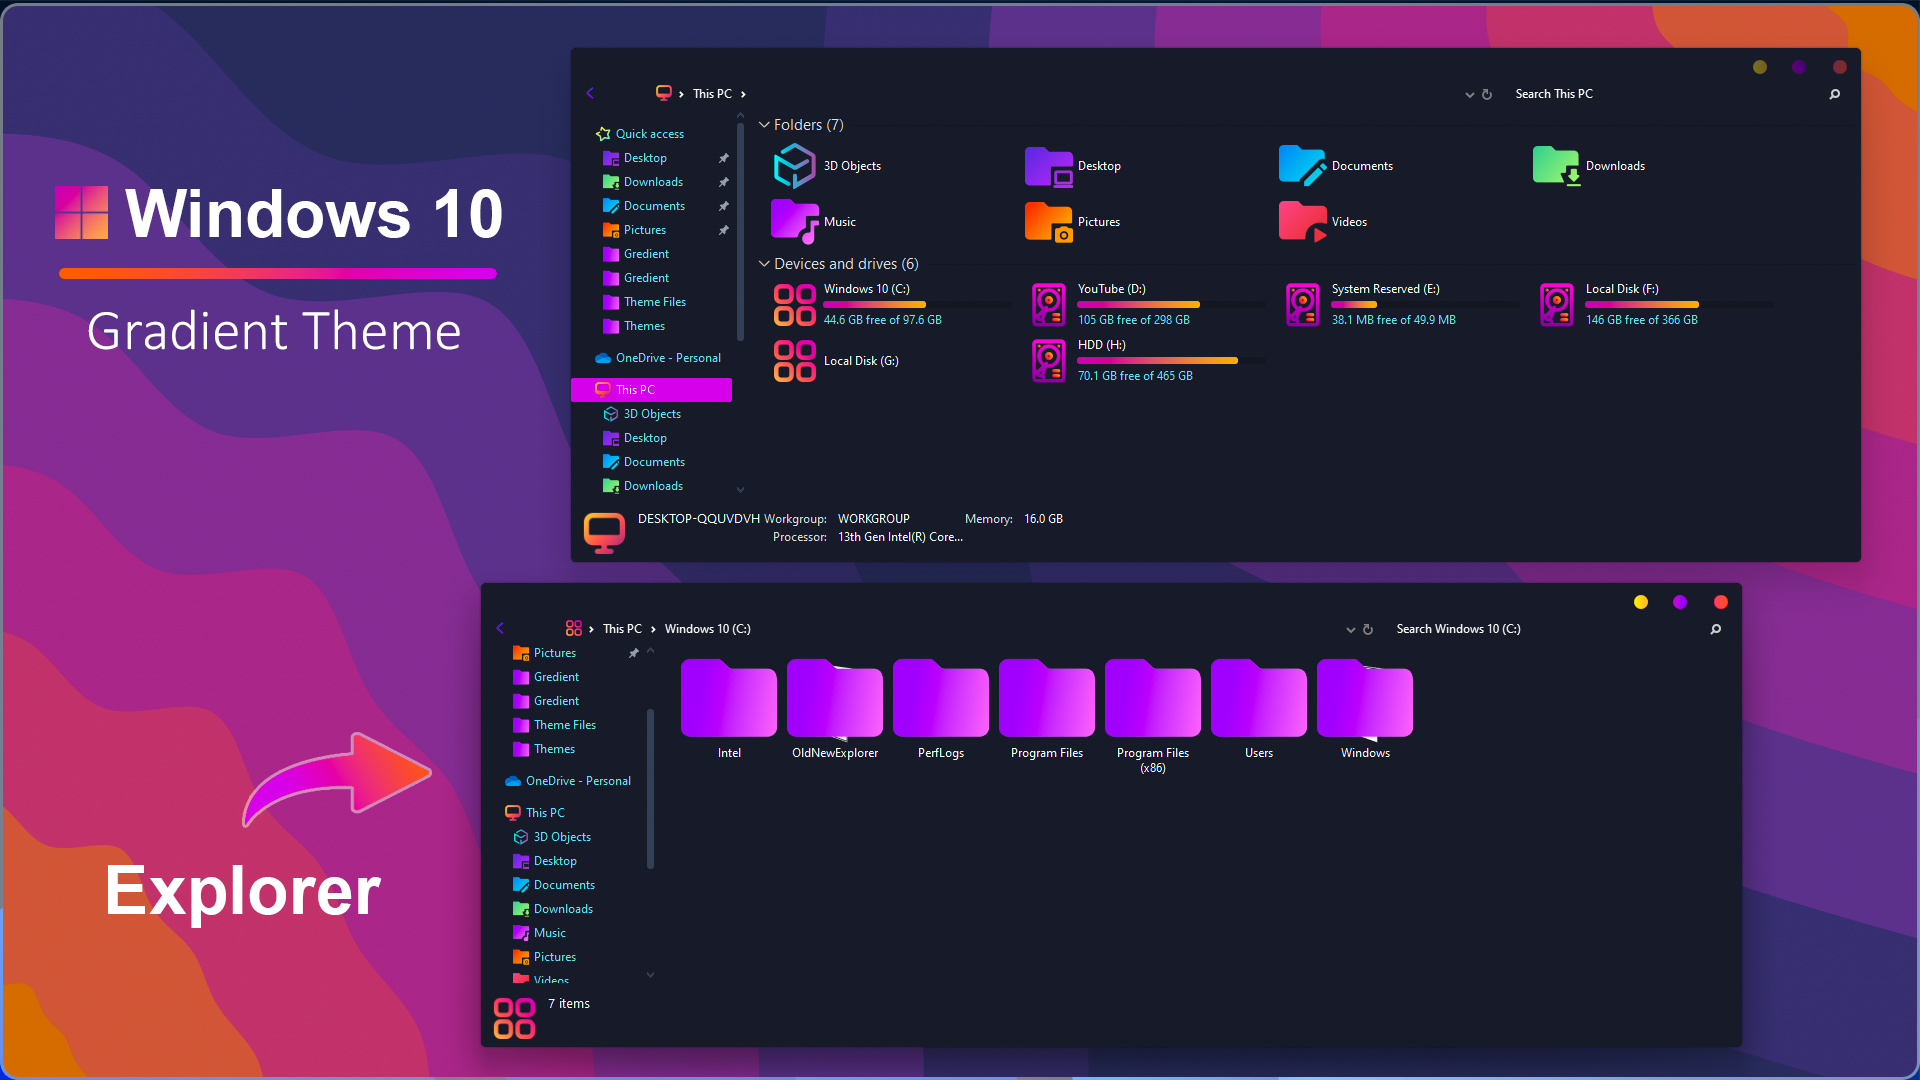Select This PC in bottom window sidebar

545,813
